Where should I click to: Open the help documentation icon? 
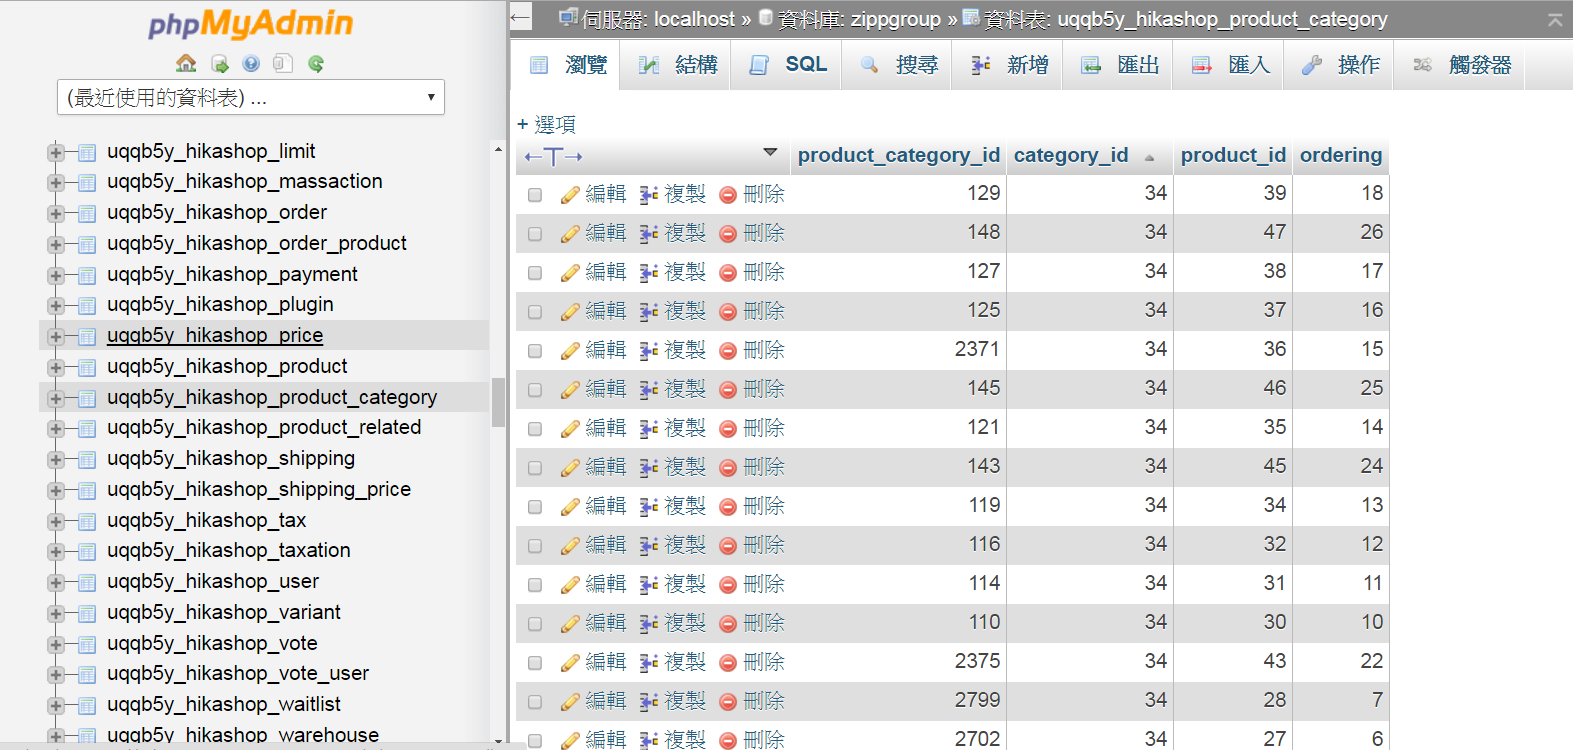tap(251, 64)
